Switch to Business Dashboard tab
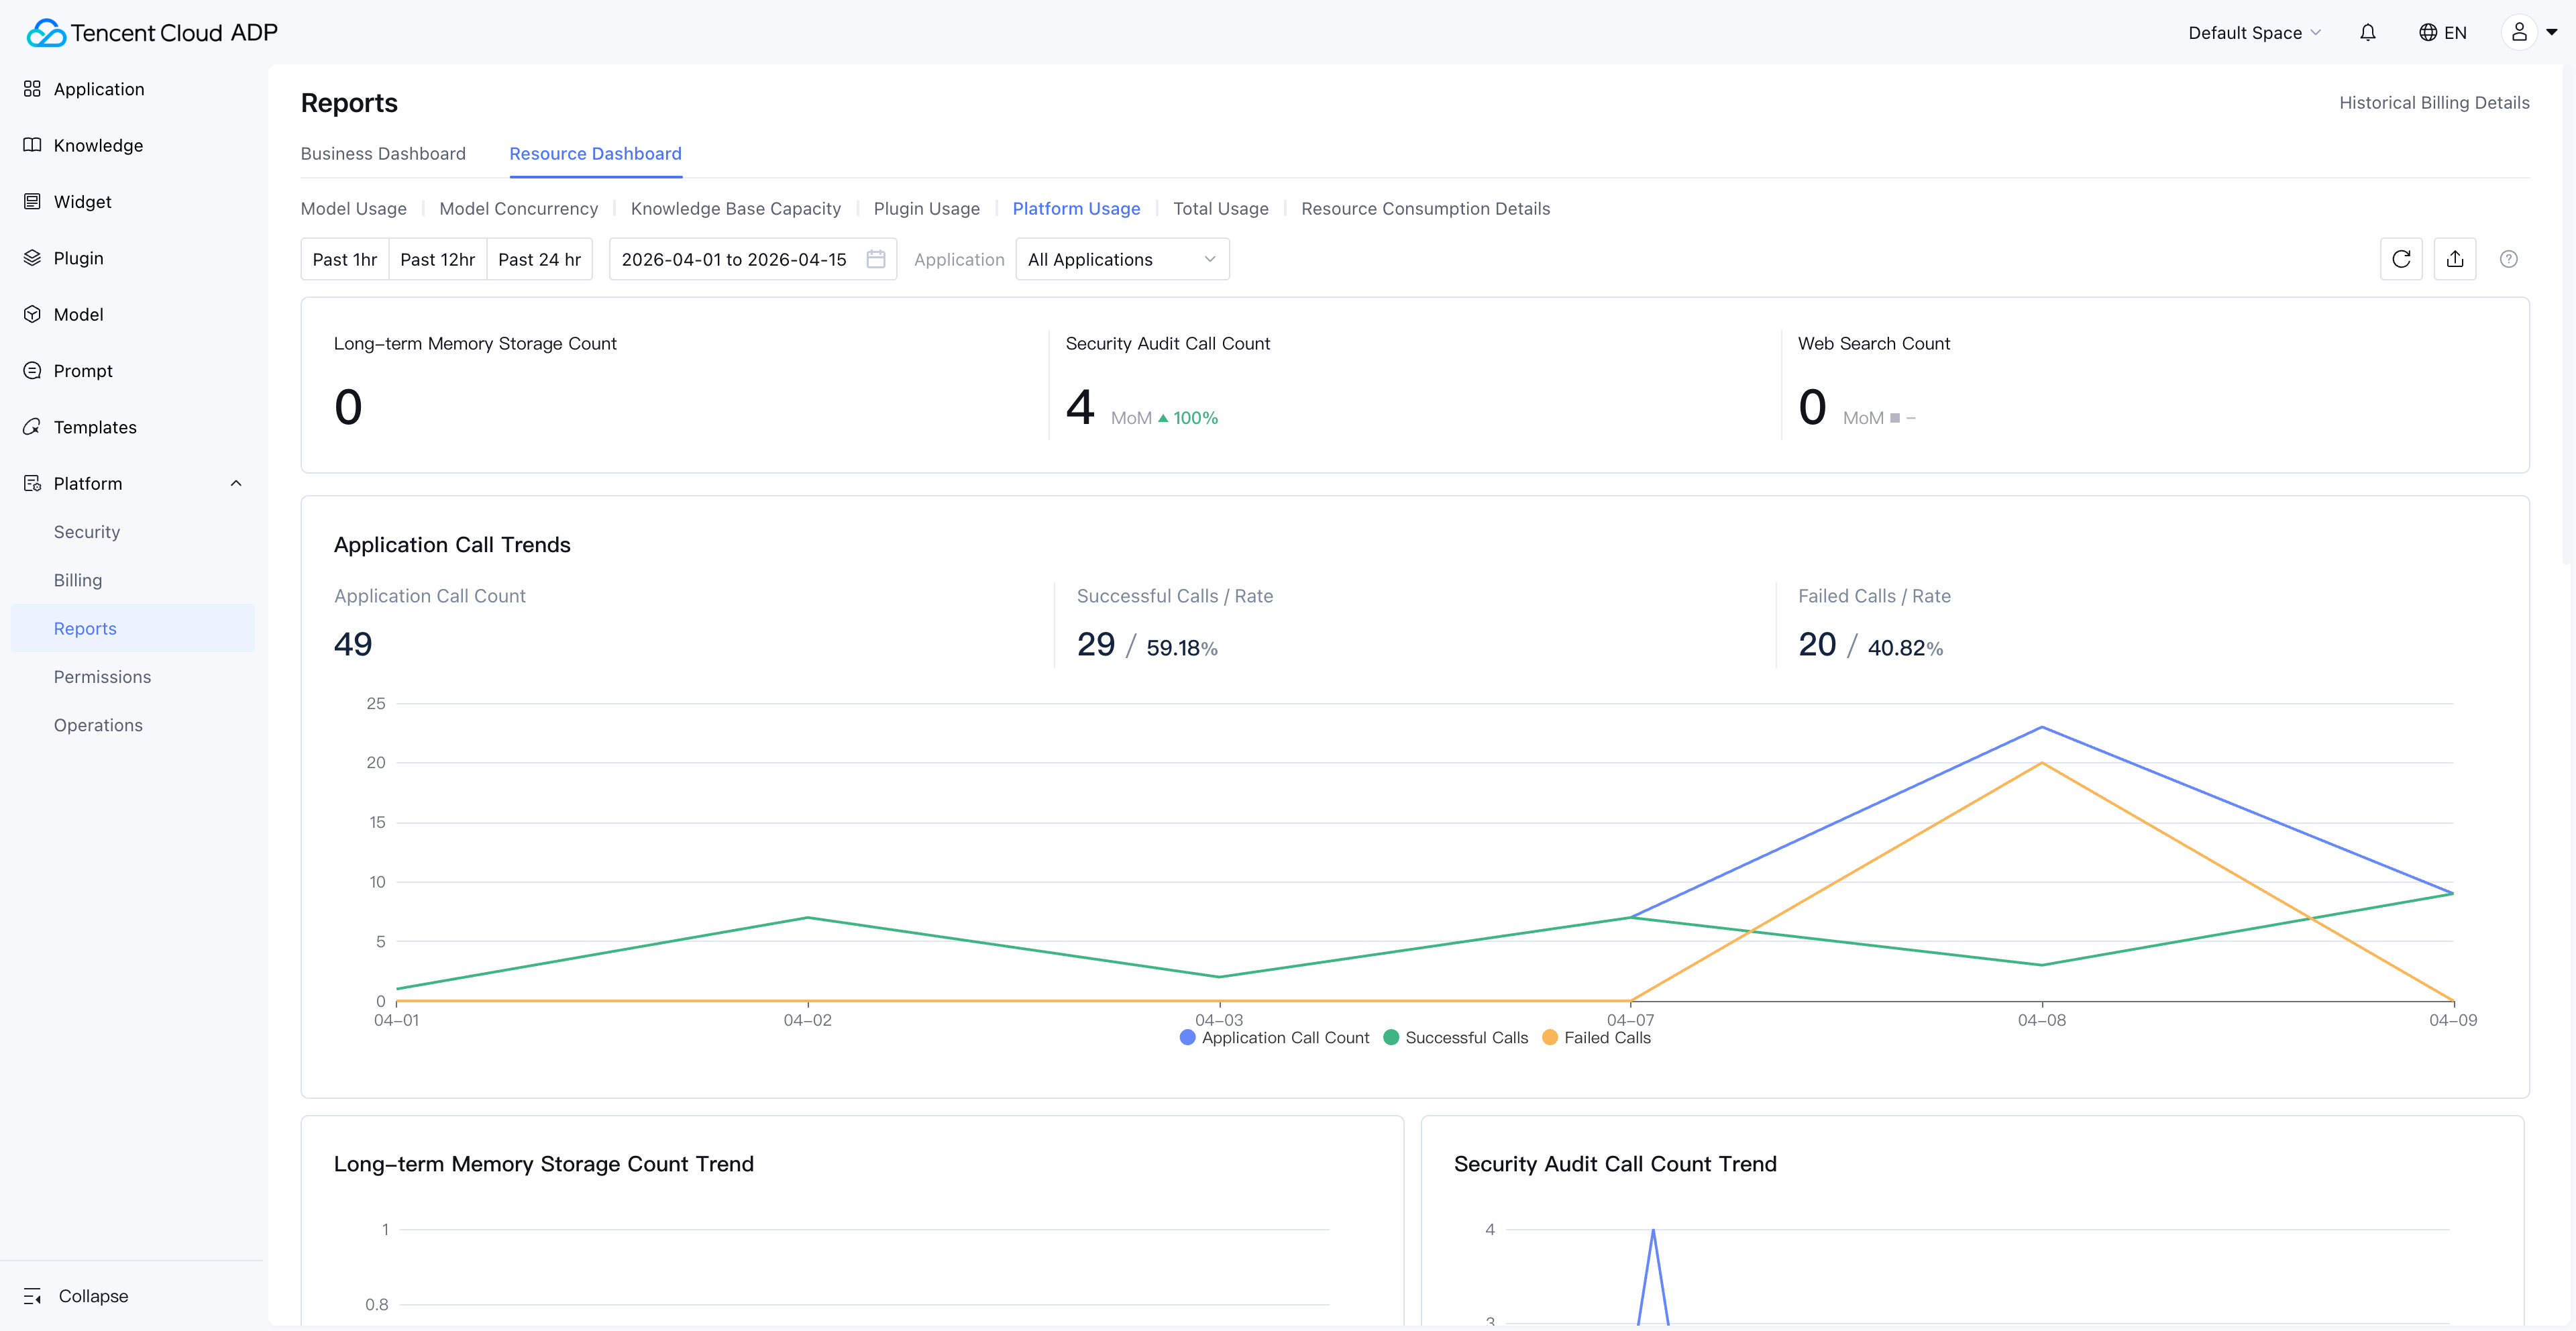Viewport: 2576px width, 1331px height. point(383,153)
